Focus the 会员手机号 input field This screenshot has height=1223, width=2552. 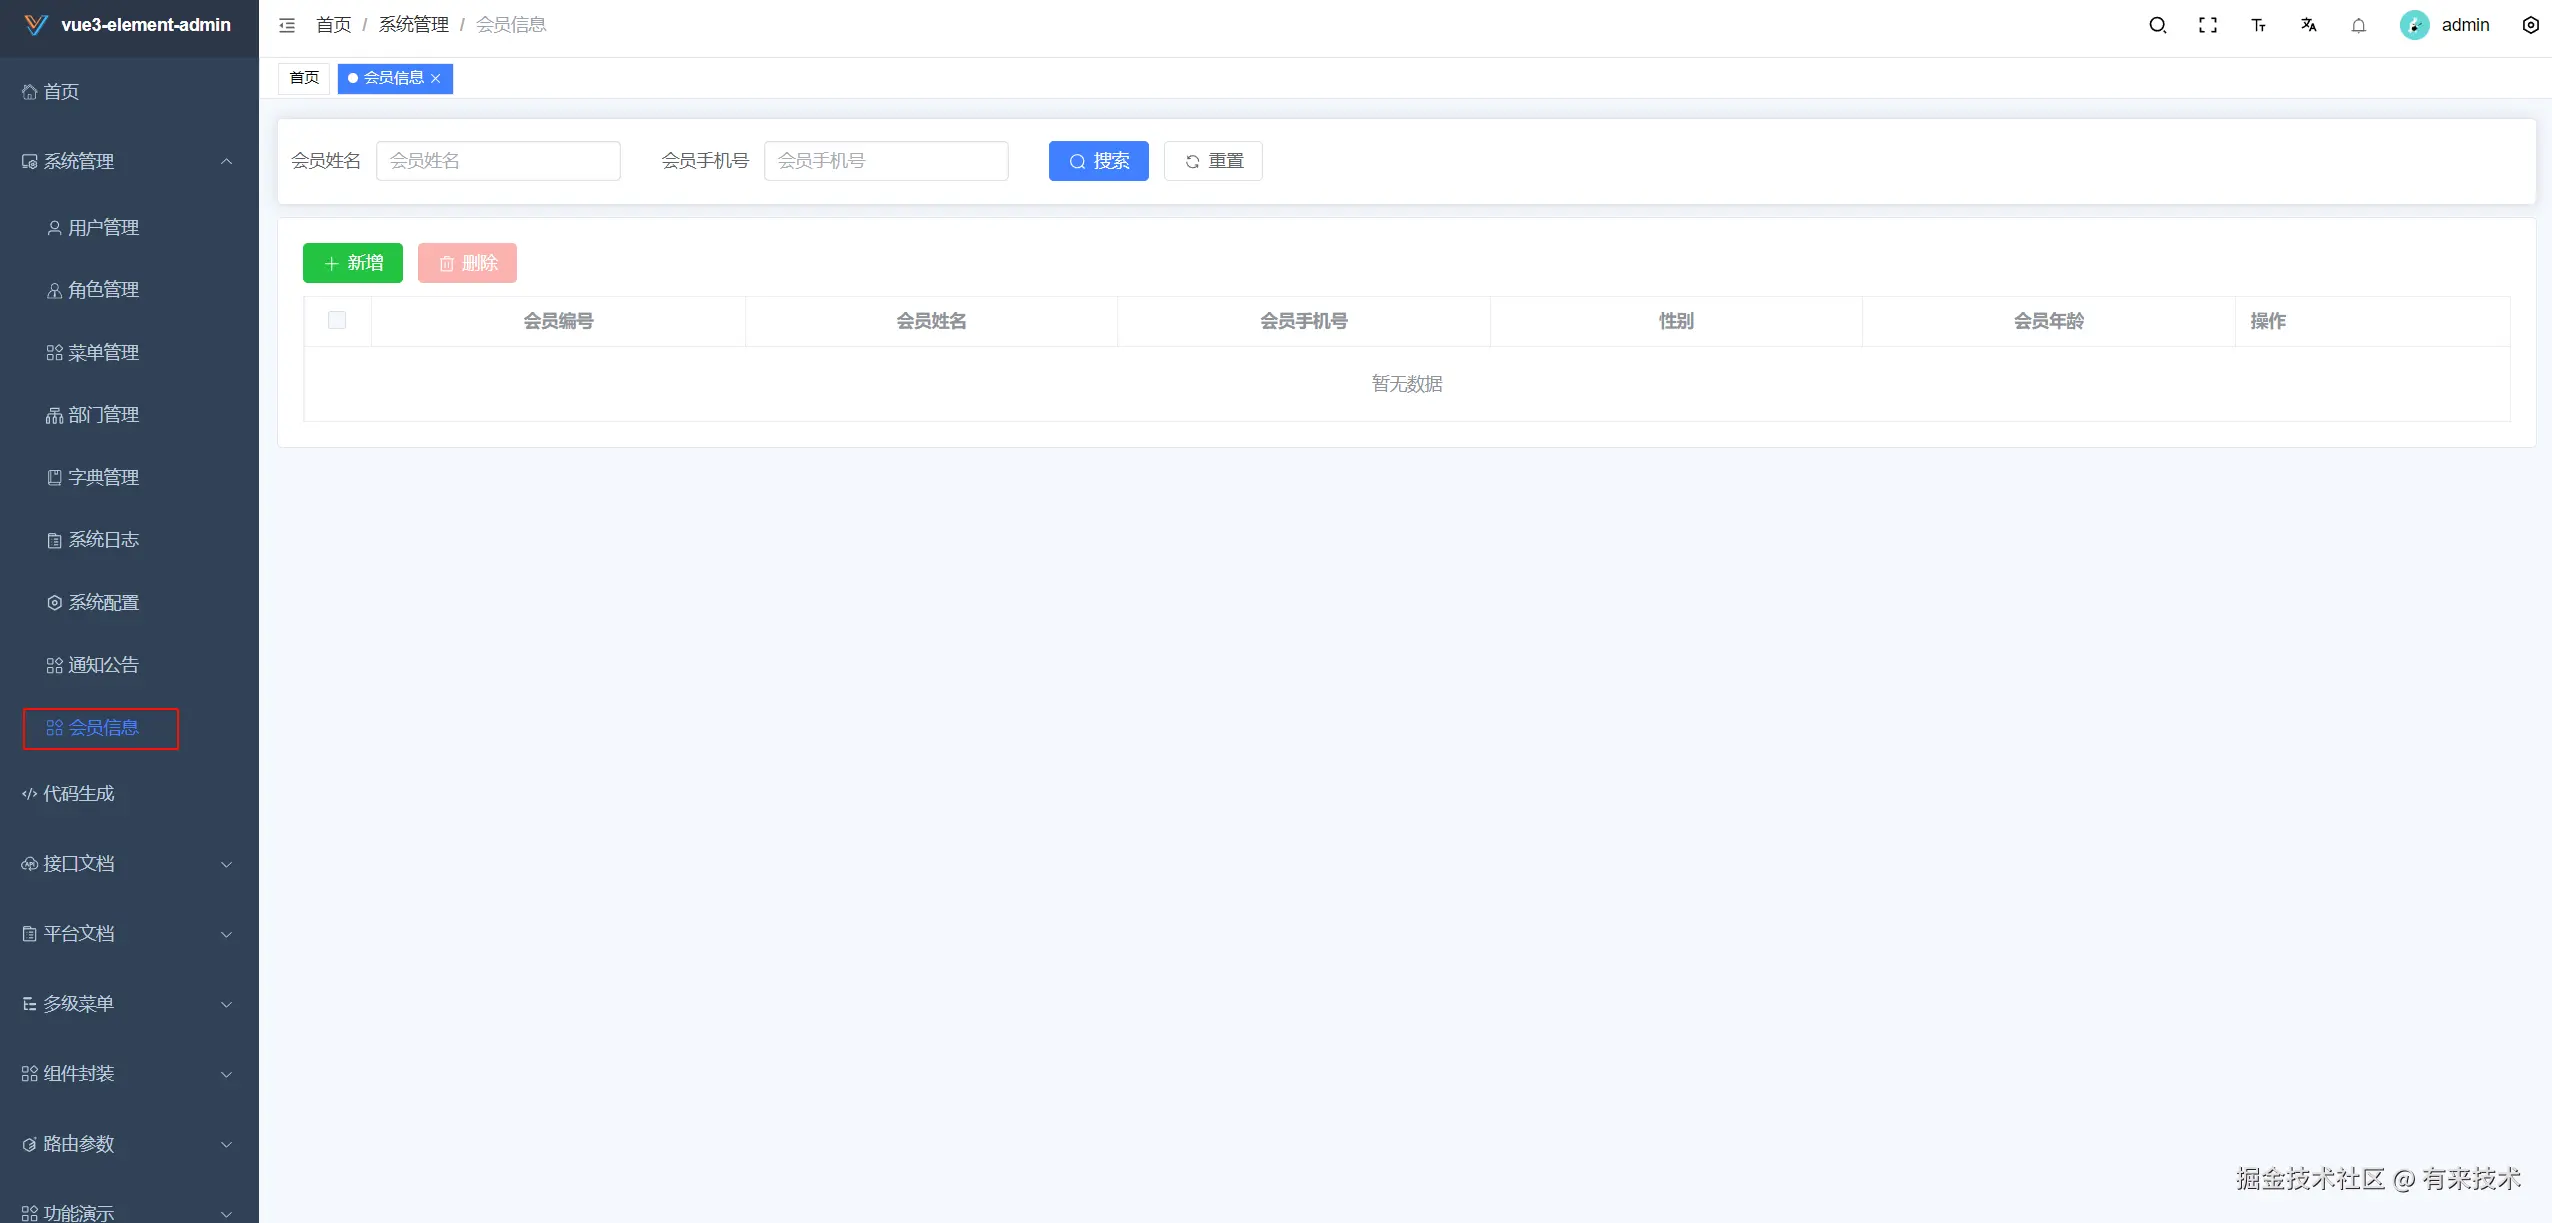pyautogui.click(x=885, y=161)
